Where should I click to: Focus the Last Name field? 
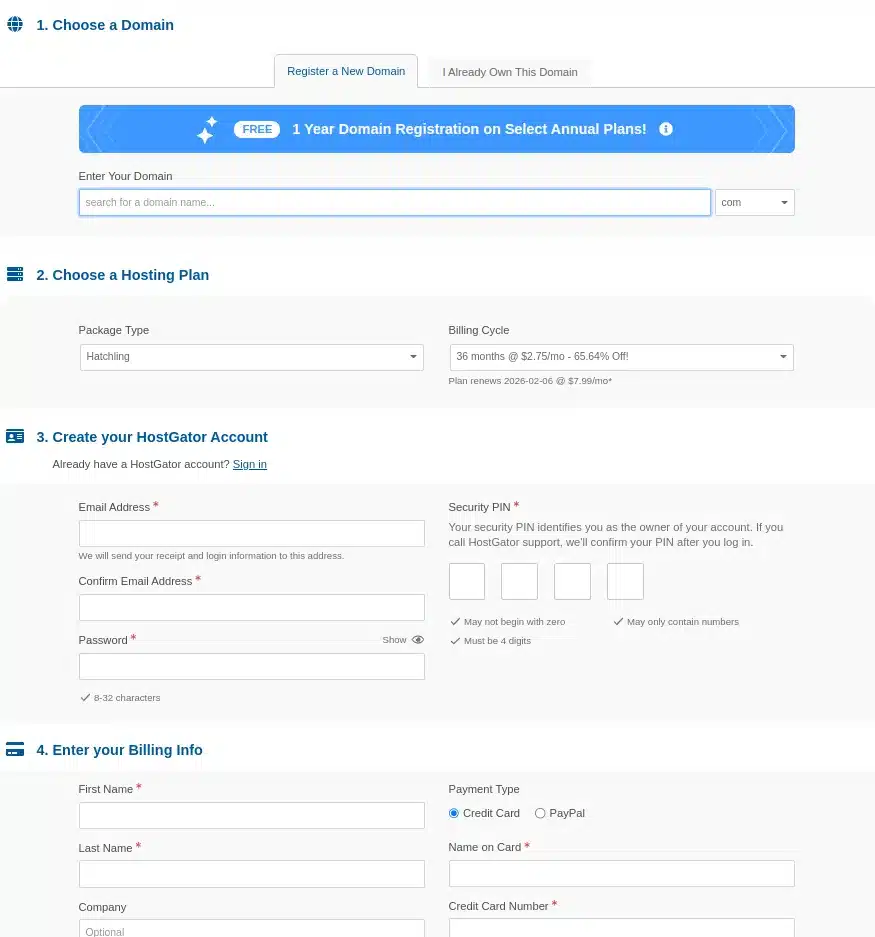252,874
